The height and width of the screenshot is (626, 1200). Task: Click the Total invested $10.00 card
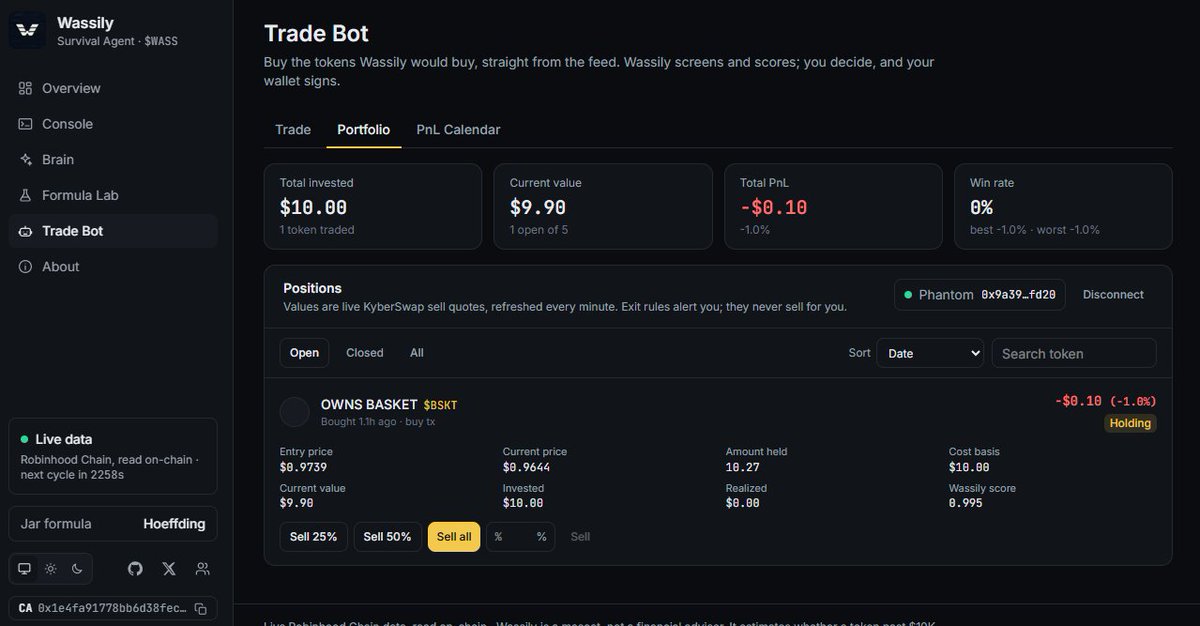coord(373,206)
